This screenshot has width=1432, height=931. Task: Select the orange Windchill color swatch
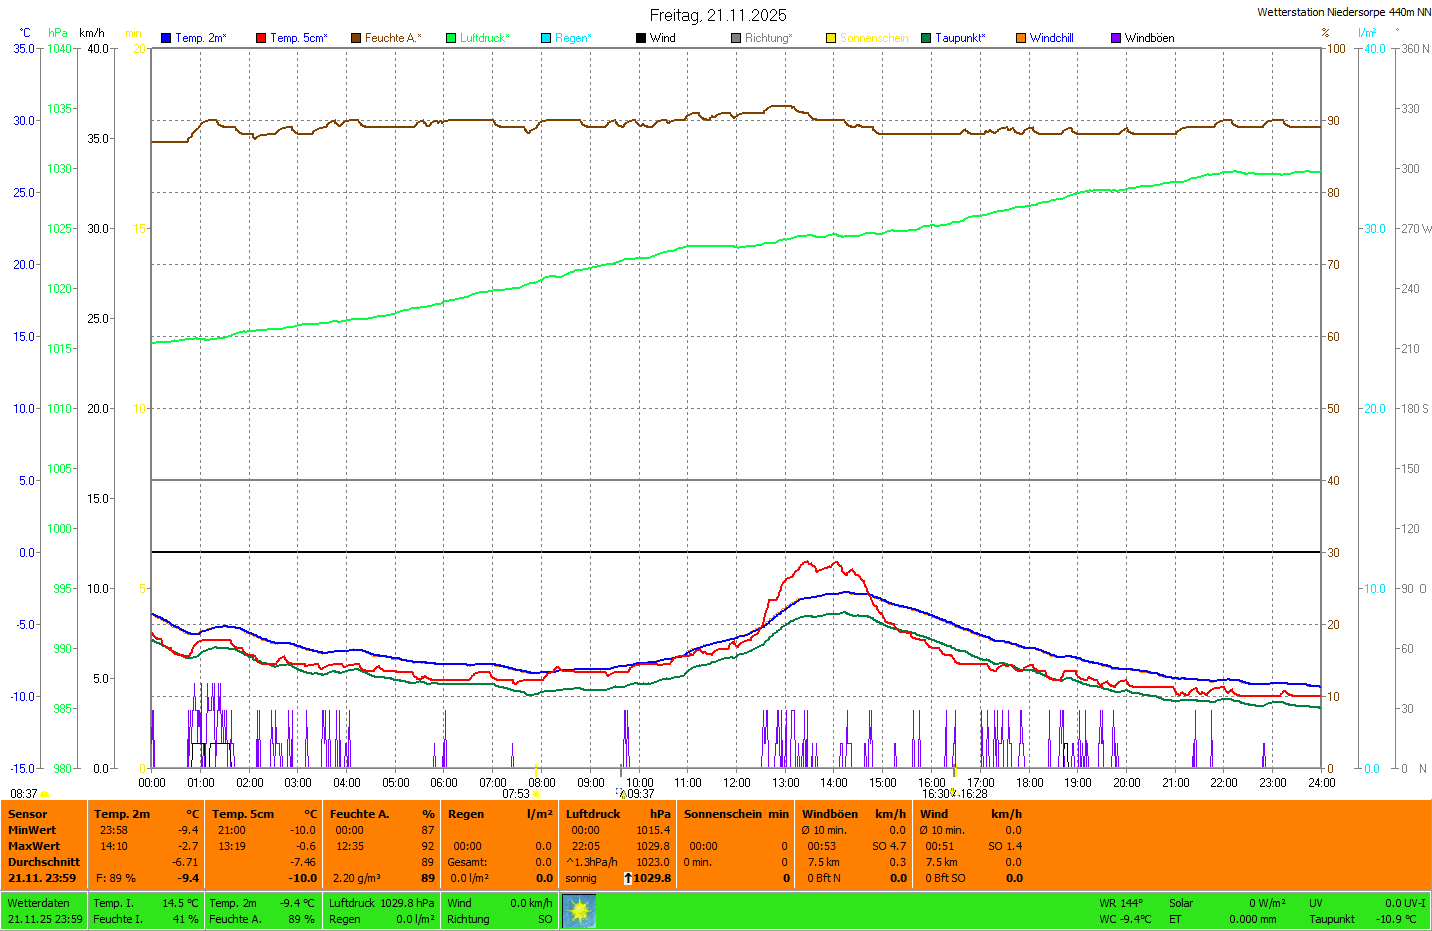pos(1021,38)
